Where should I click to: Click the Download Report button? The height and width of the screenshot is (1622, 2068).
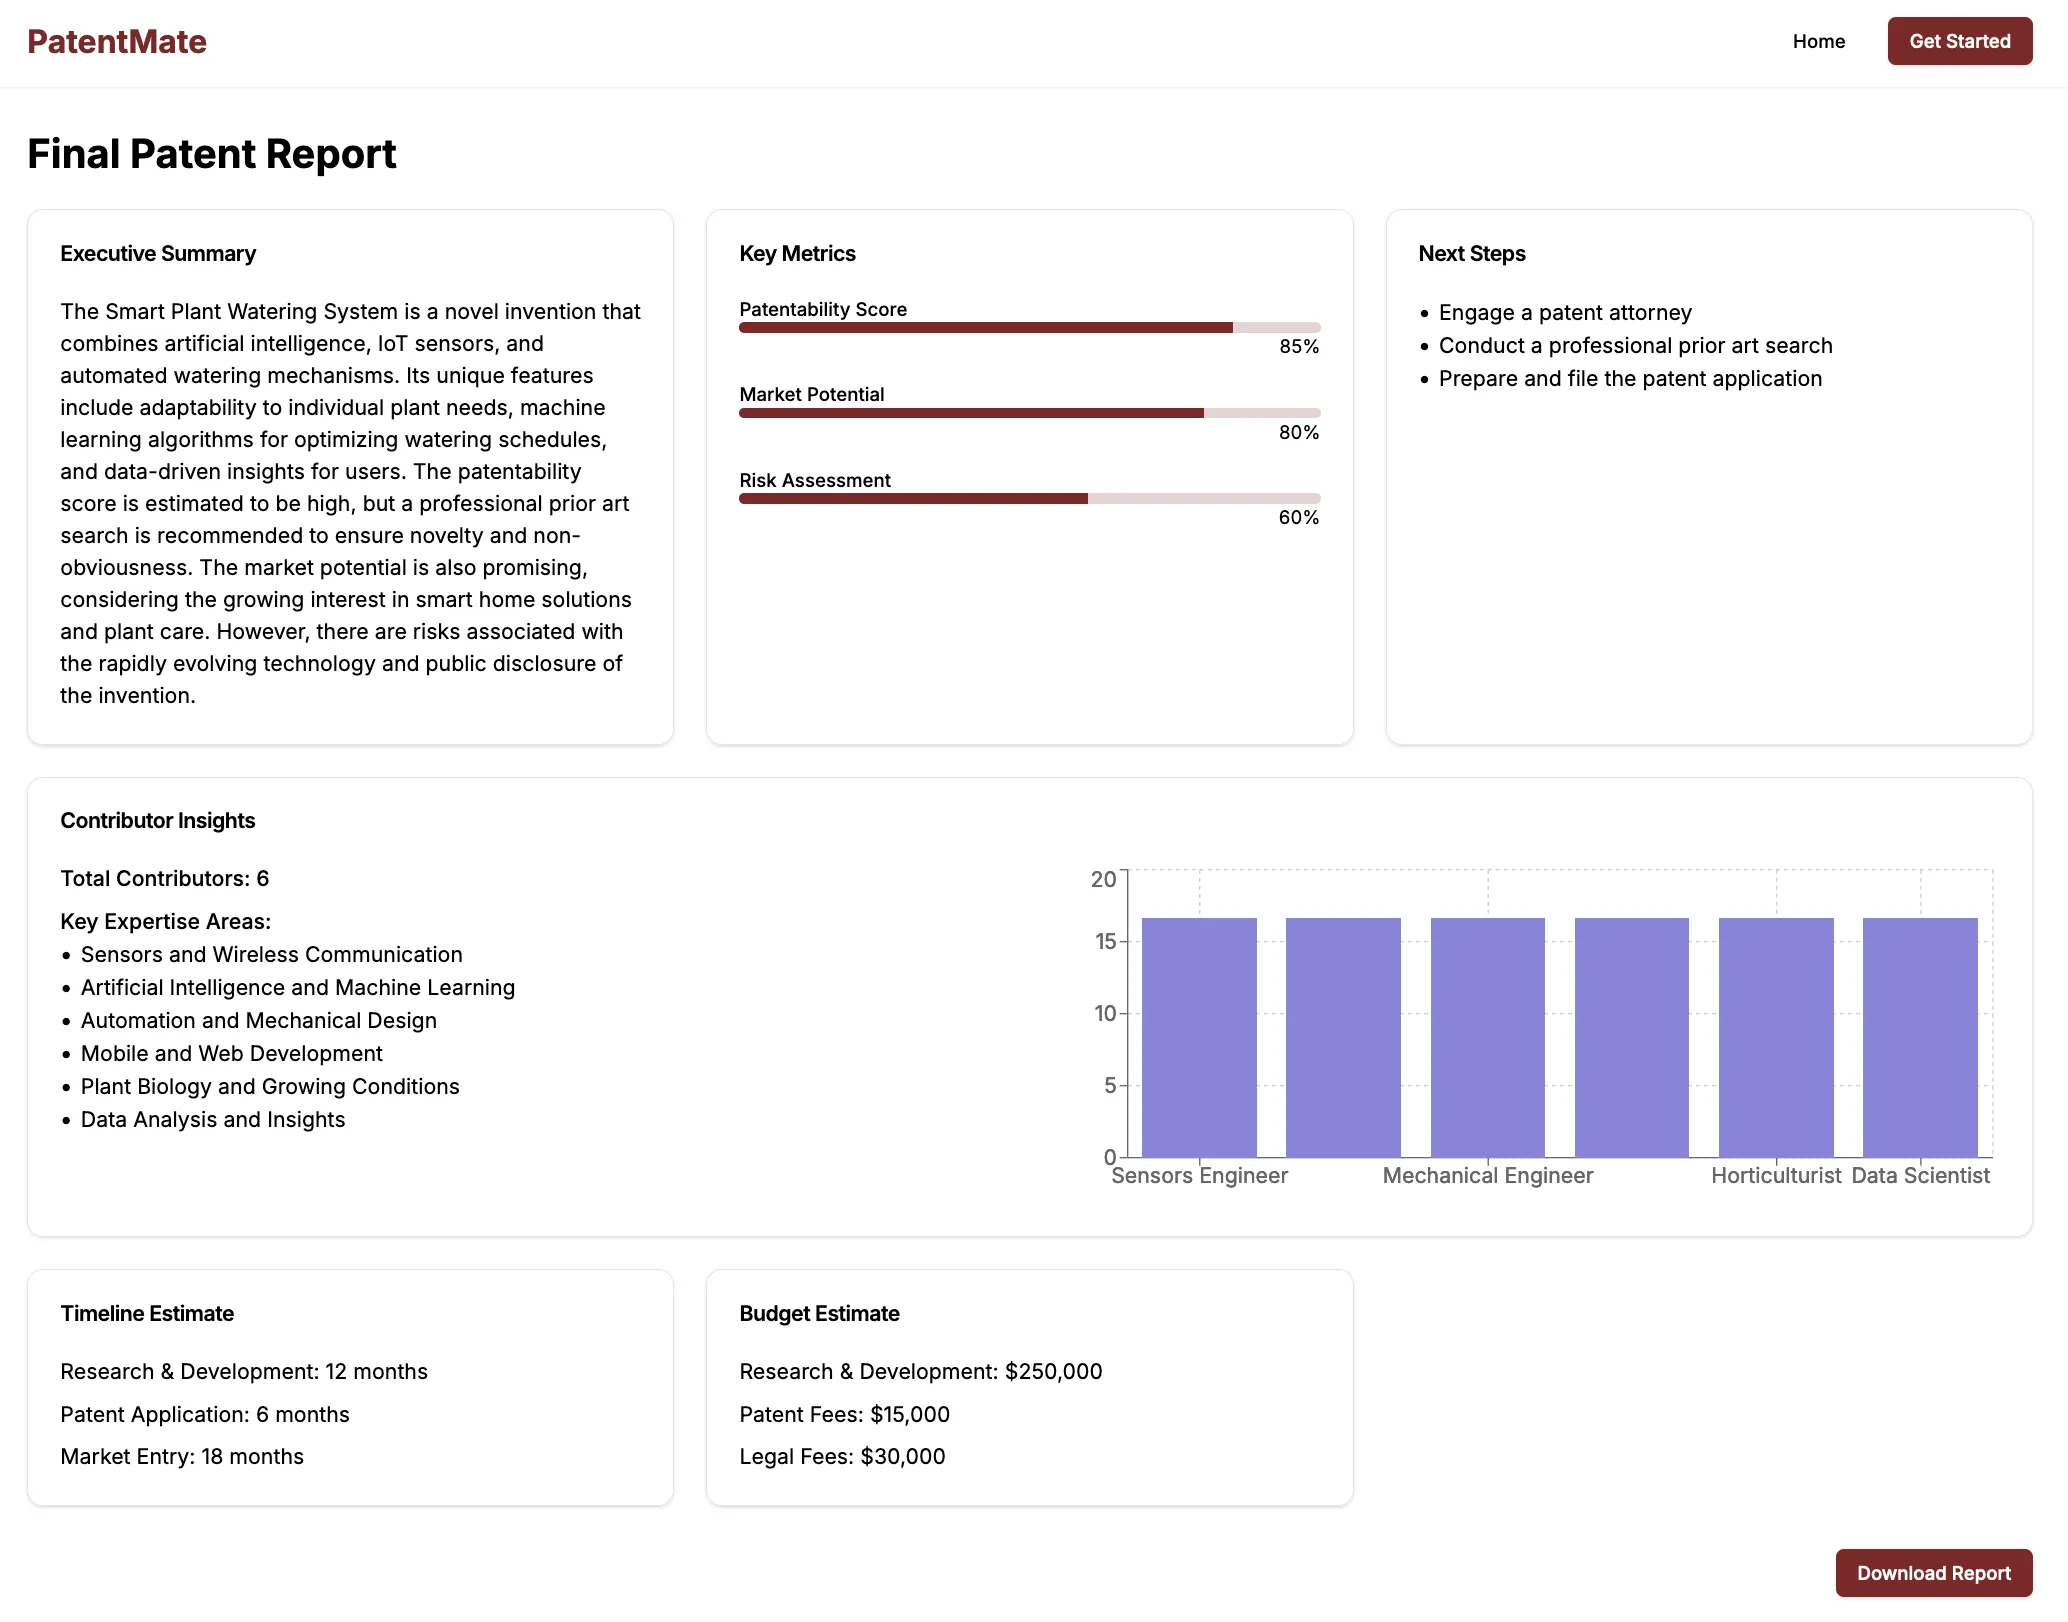click(x=1933, y=1573)
